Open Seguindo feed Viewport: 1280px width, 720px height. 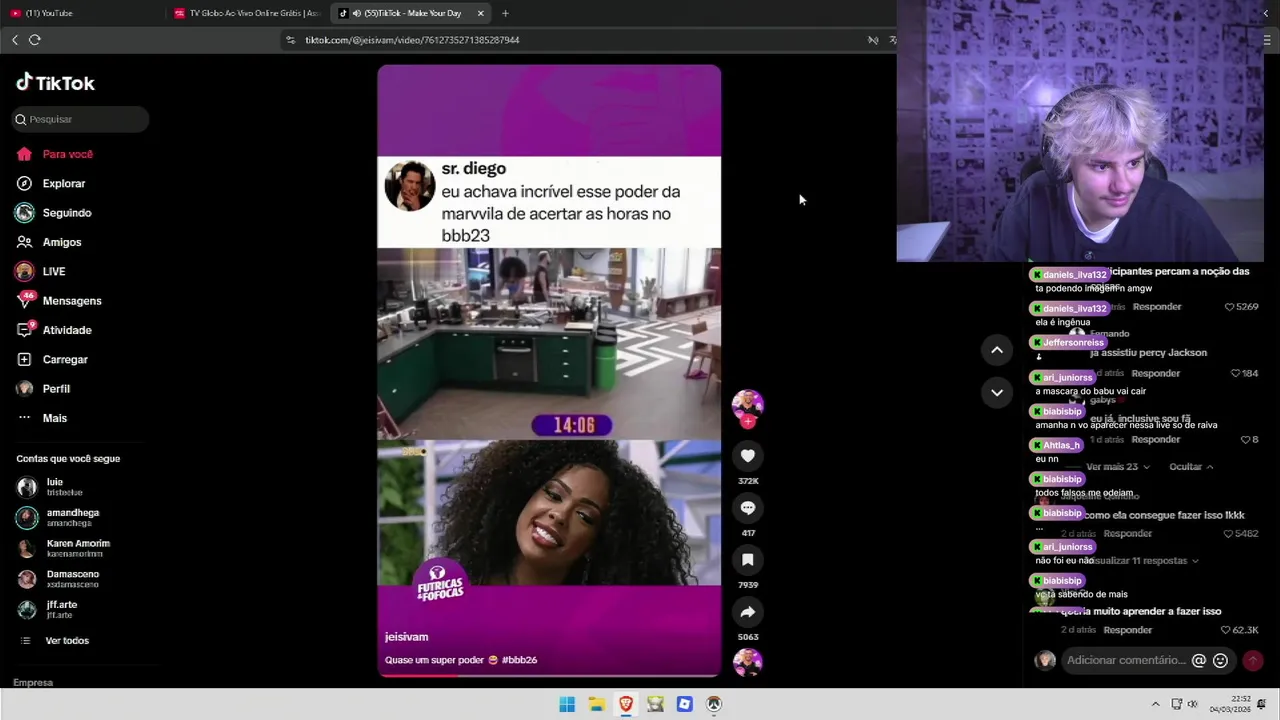(66, 213)
